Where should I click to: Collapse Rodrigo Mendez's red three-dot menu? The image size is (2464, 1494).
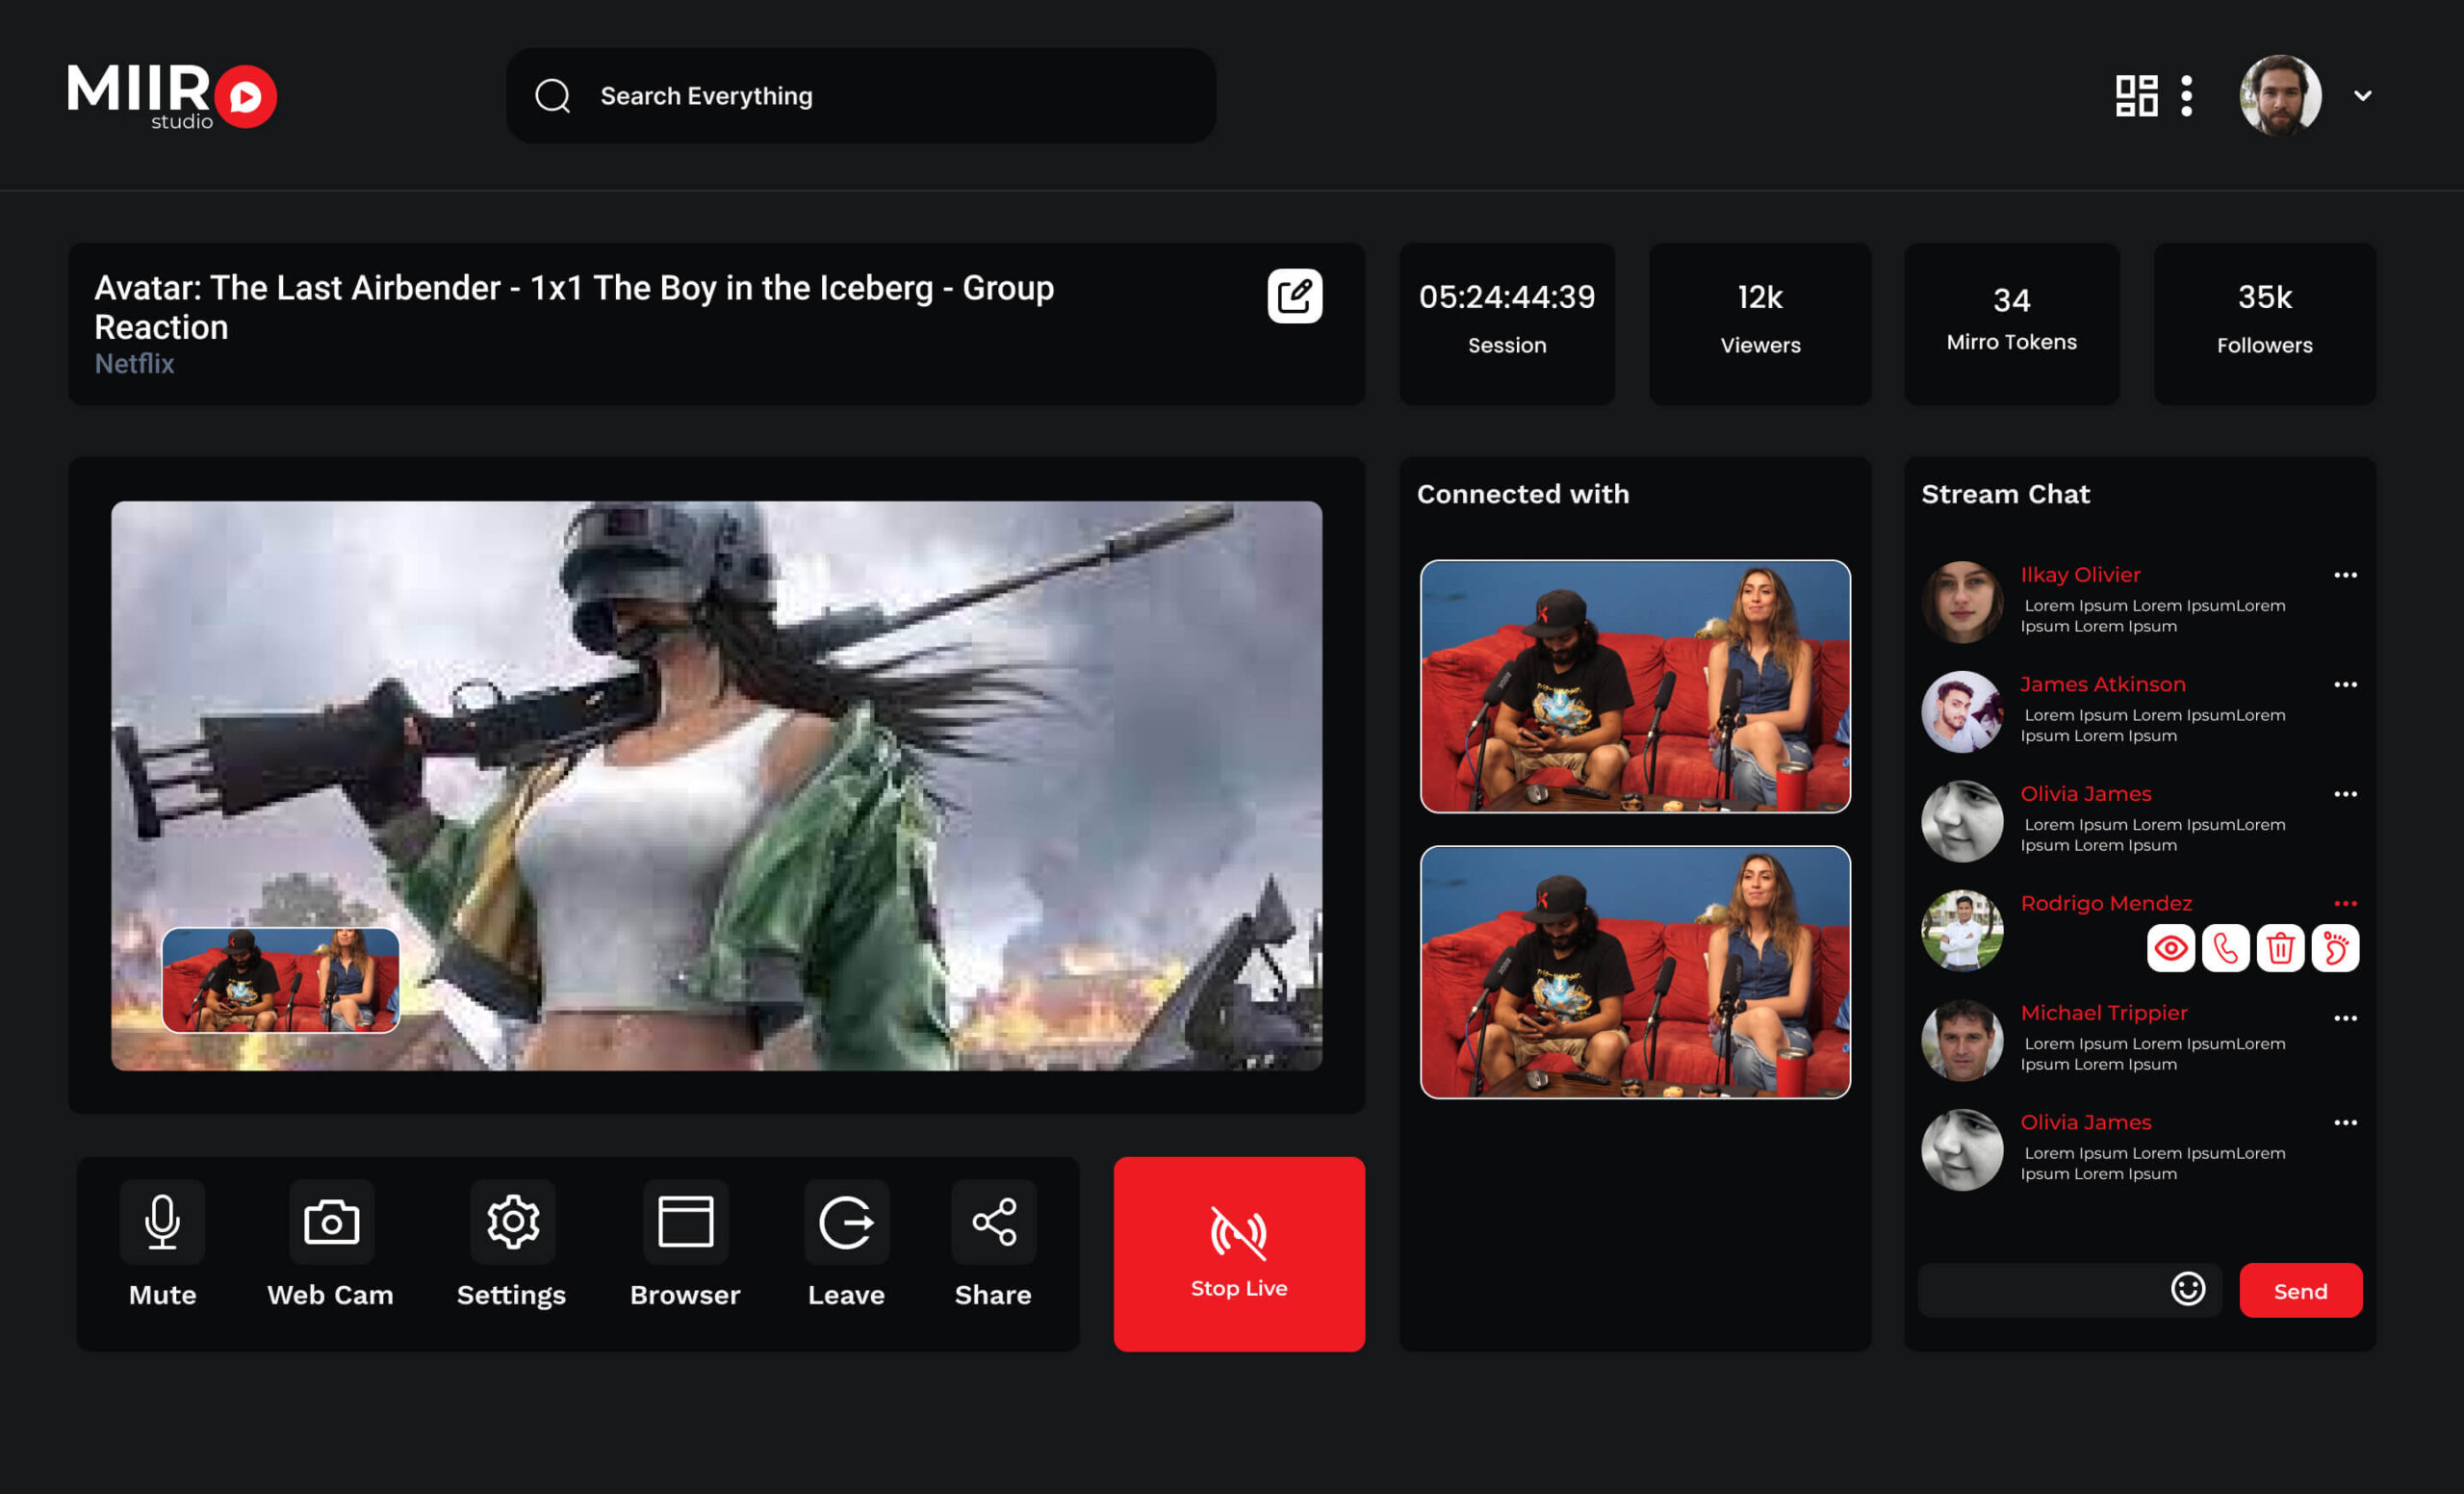pyautogui.click(x=2345, y=904)
